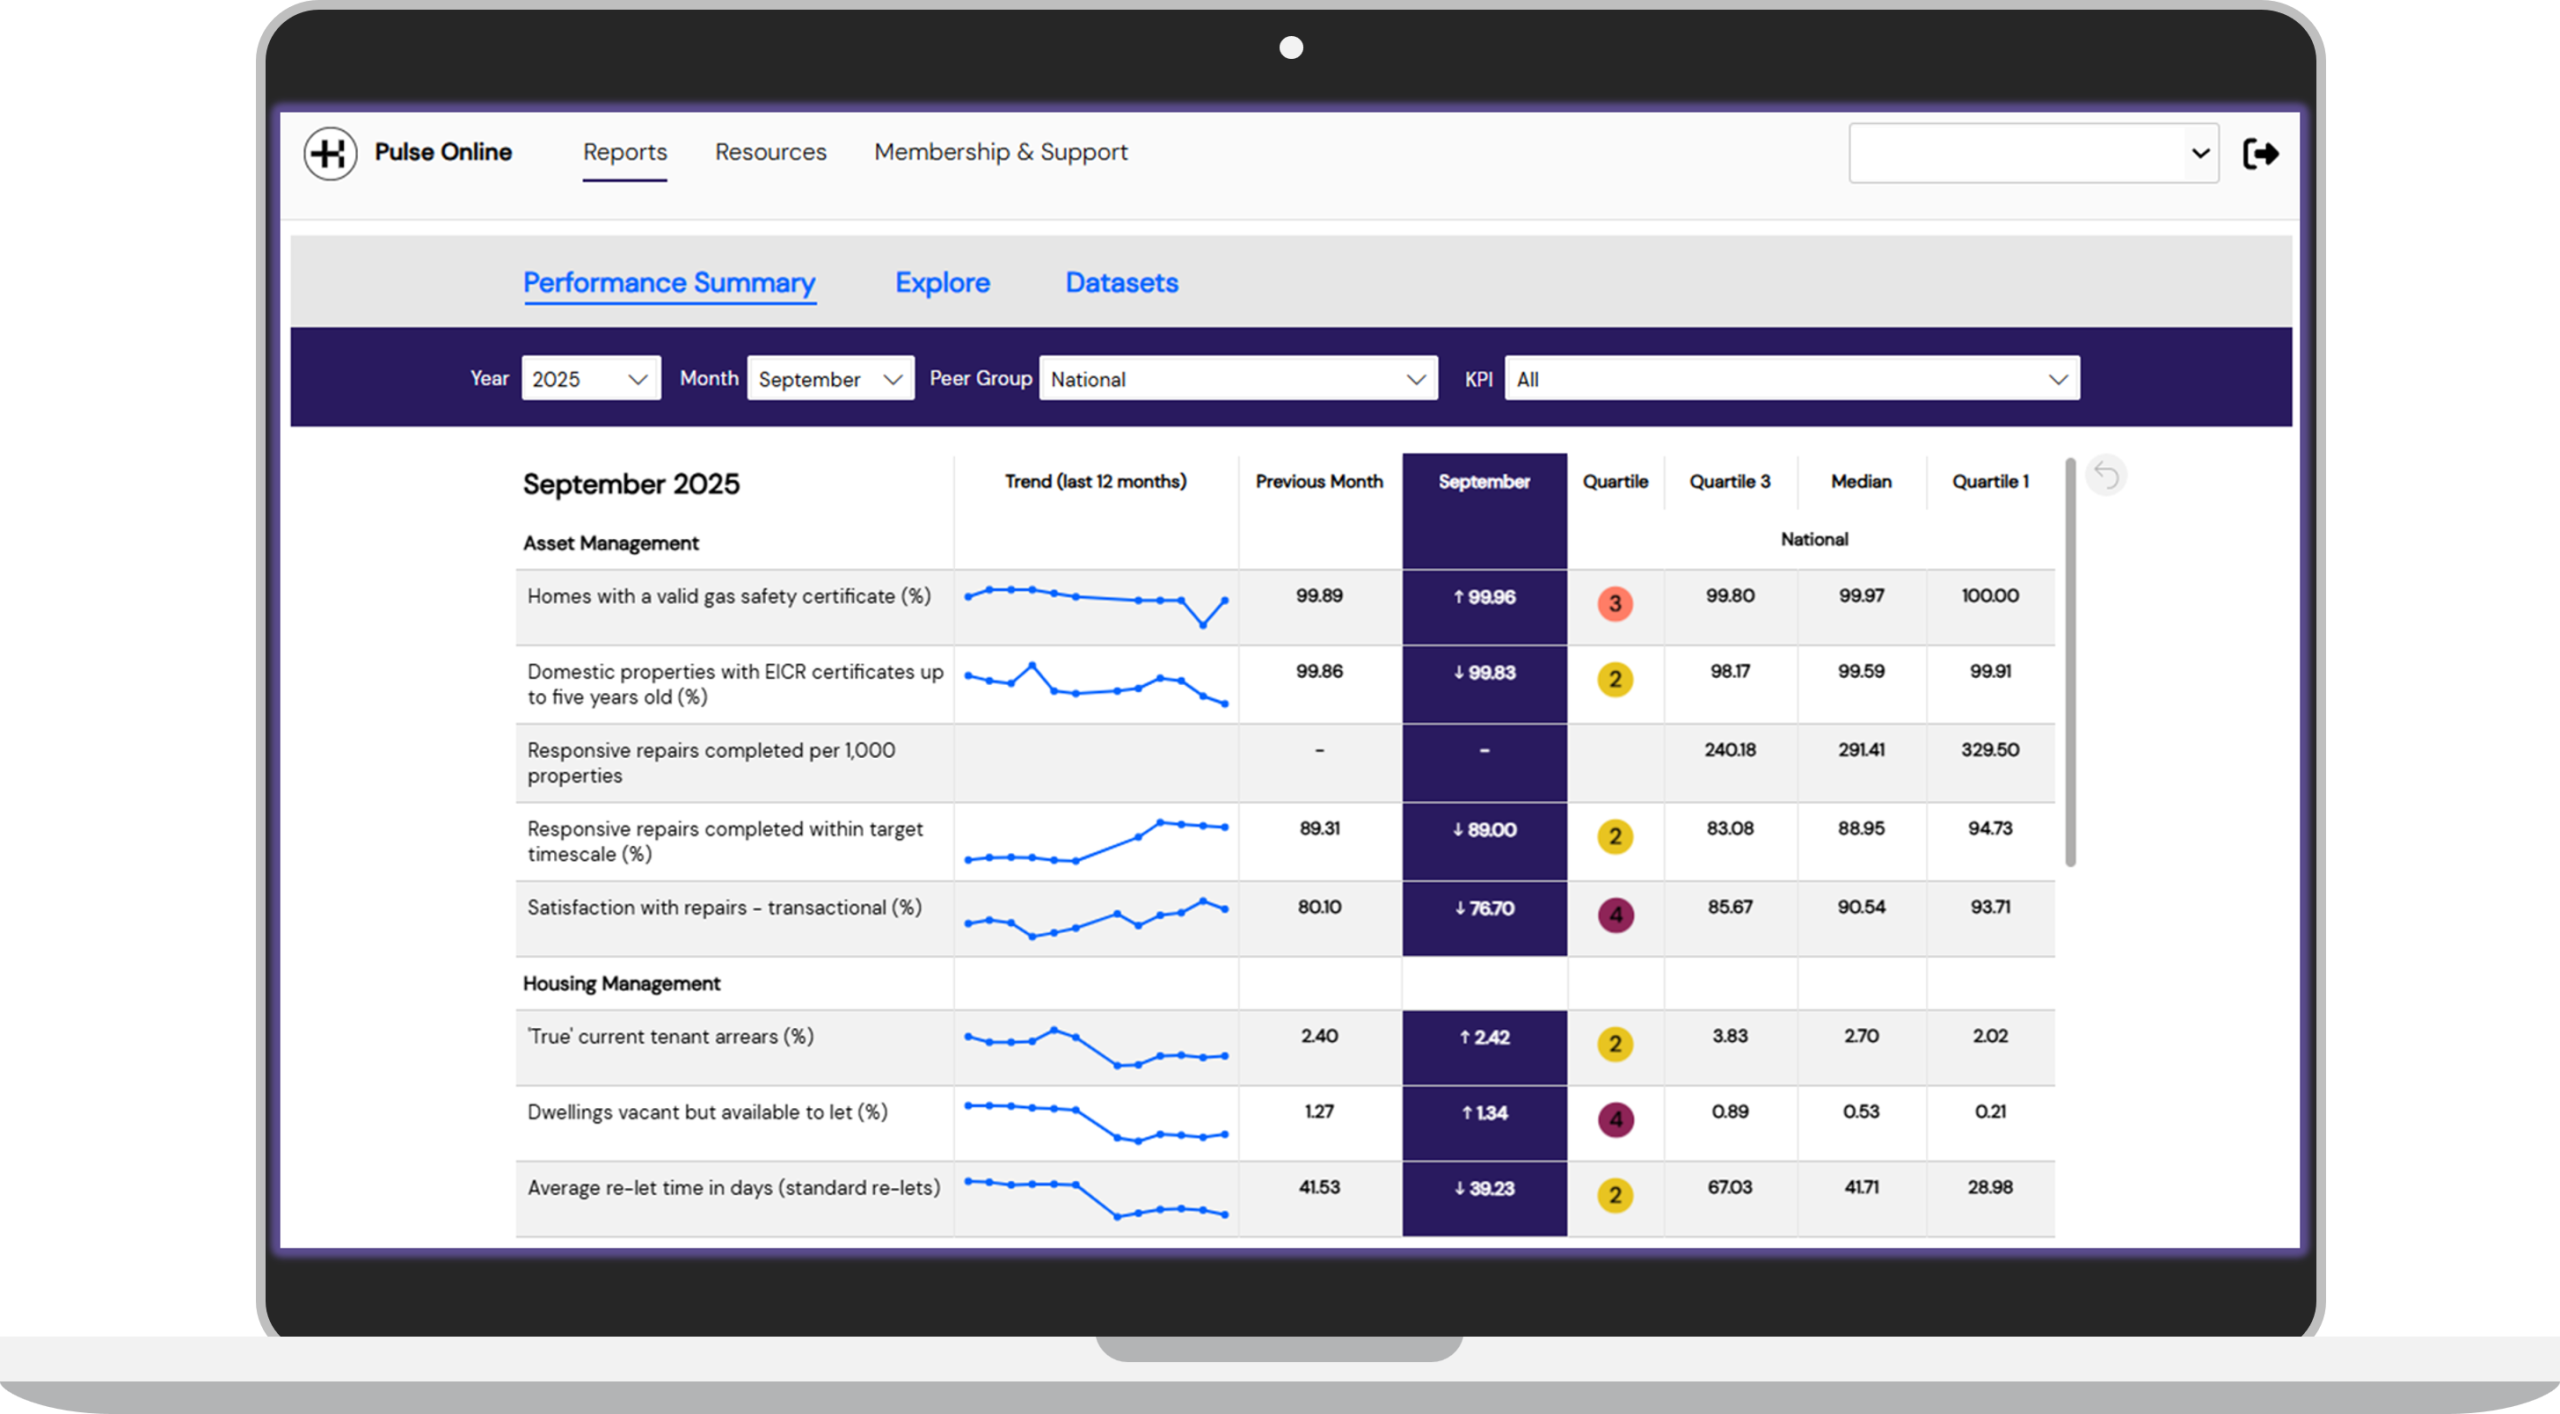Click quartile 4 badge for repairs satisfaction
Screen dimensions: 2560x1414
point(1615,915)
